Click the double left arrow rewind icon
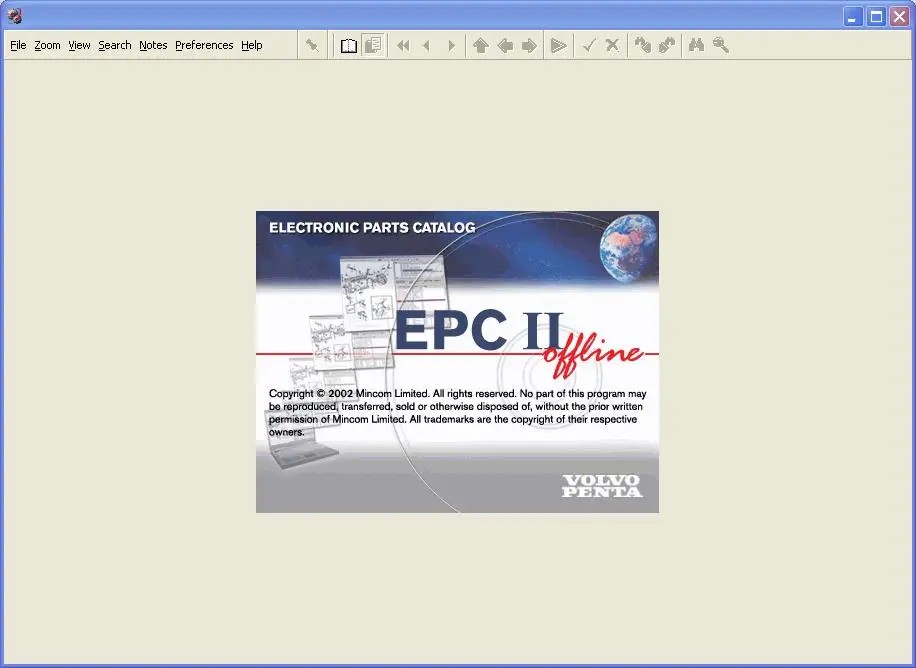This screenshot has width=916, height=668. pos(403,45)
